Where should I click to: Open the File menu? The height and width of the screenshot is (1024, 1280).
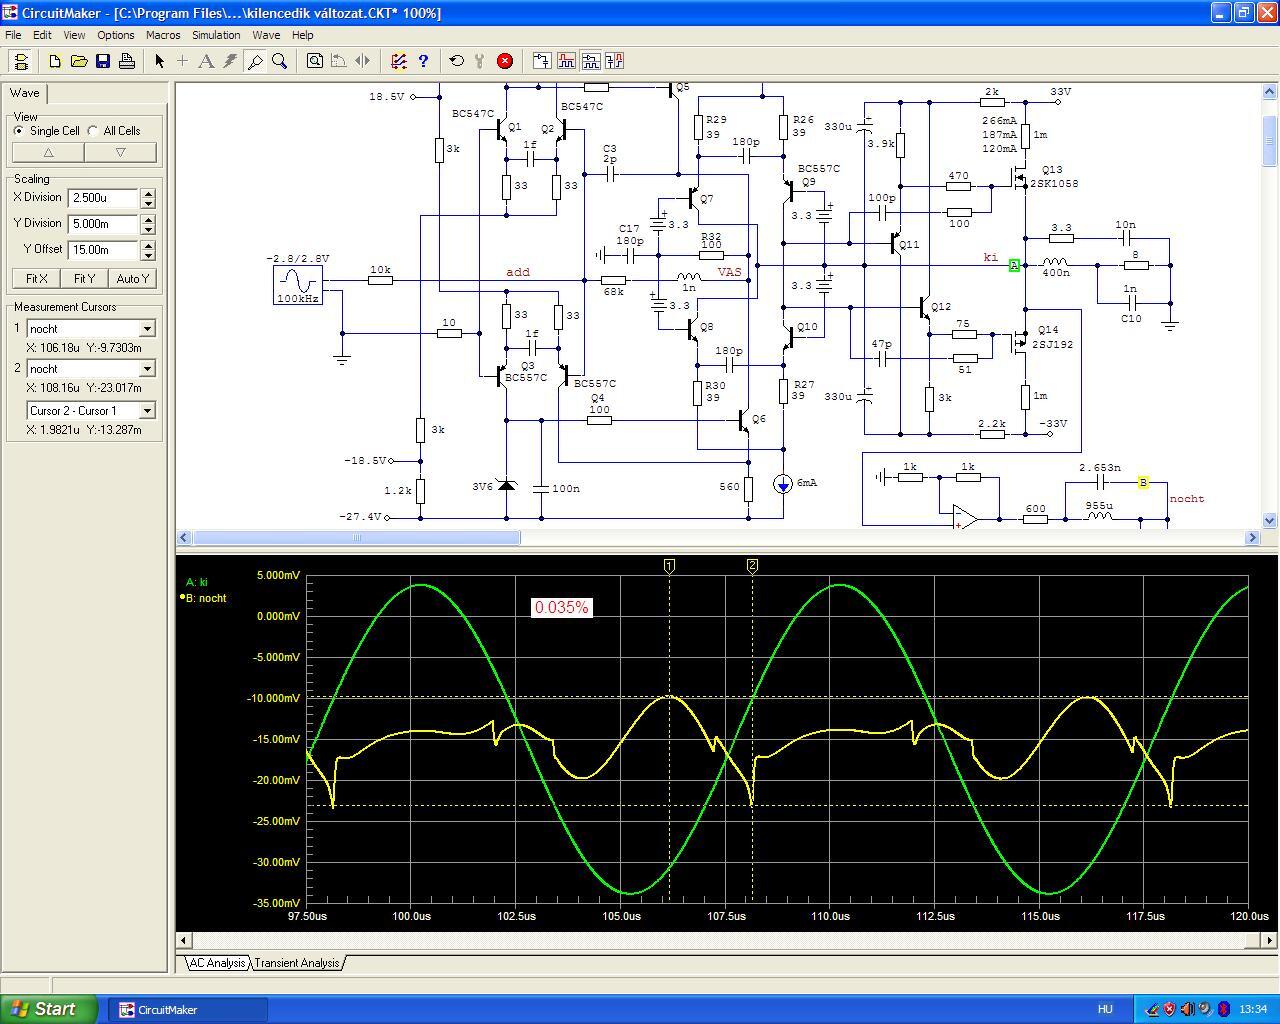[x=13, y=35]
